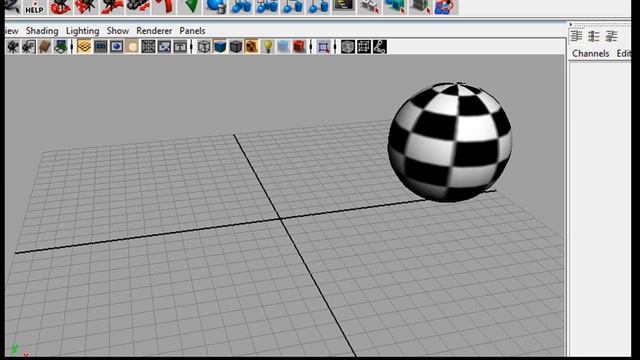This screenshot has height=360, width=640.
Task: Click the dark monitor screen shelf icon
Action: [343, 6]
